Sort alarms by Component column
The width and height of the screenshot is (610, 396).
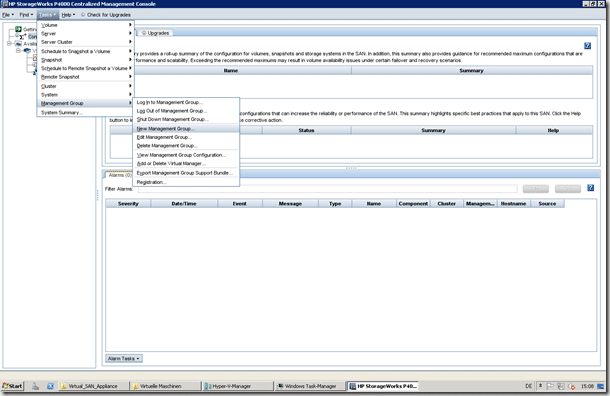pos(413,203)
